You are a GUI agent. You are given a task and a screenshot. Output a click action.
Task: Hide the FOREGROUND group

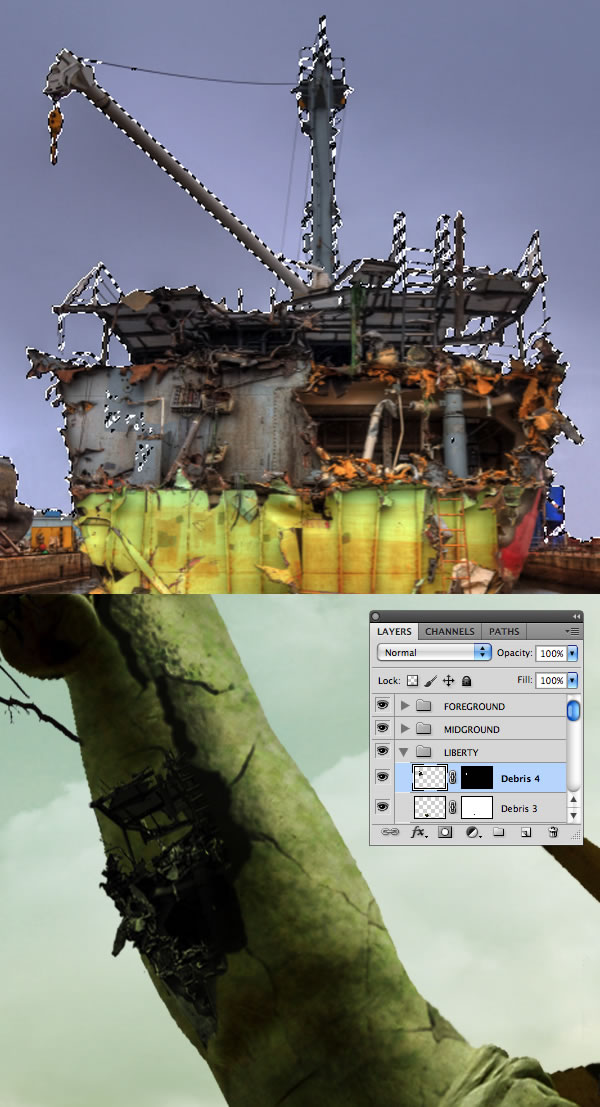click(x=382, y=705)
